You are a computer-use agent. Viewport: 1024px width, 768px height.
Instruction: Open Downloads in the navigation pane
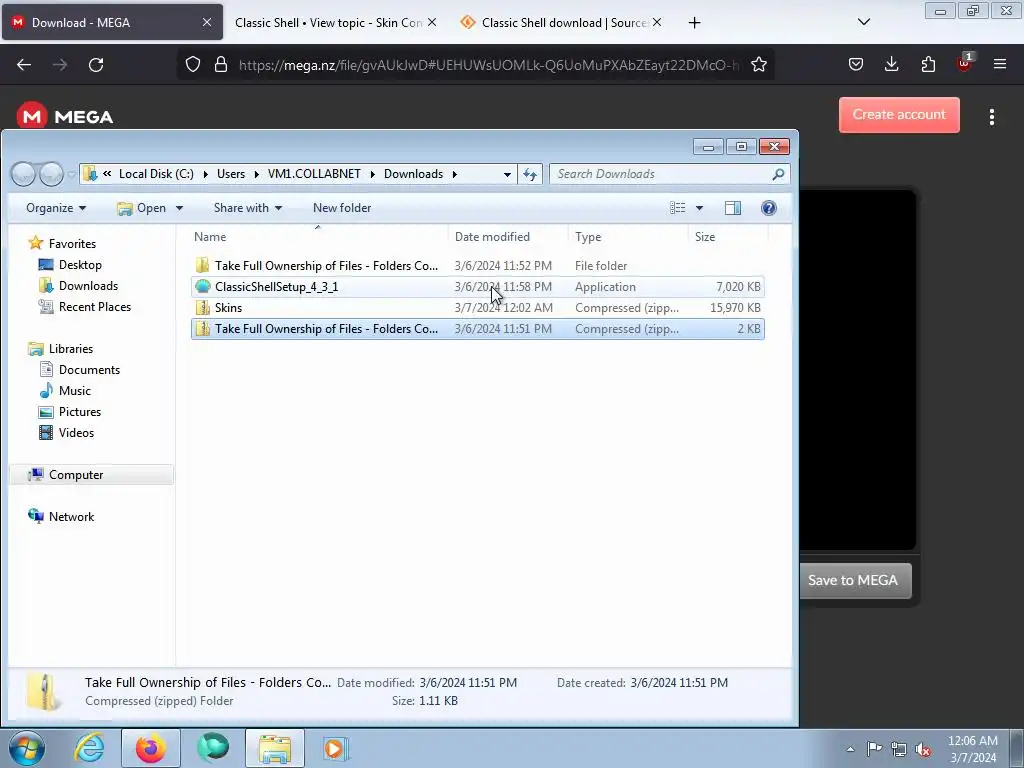[88, 285]
